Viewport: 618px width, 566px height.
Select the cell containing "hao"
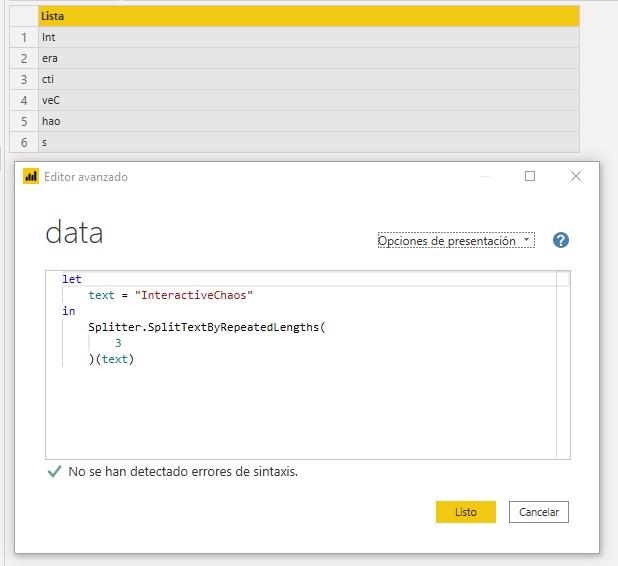click(308, 121)
